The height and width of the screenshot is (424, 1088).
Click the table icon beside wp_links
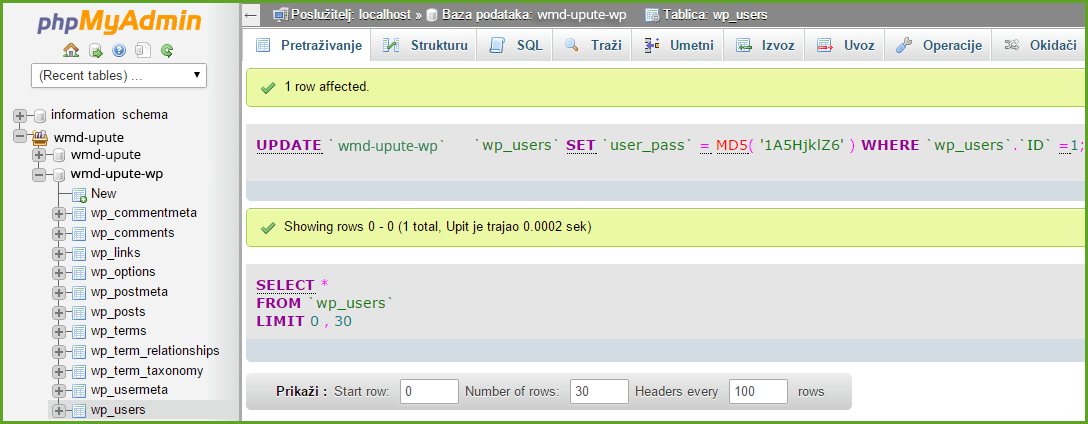tap(79, 253)
